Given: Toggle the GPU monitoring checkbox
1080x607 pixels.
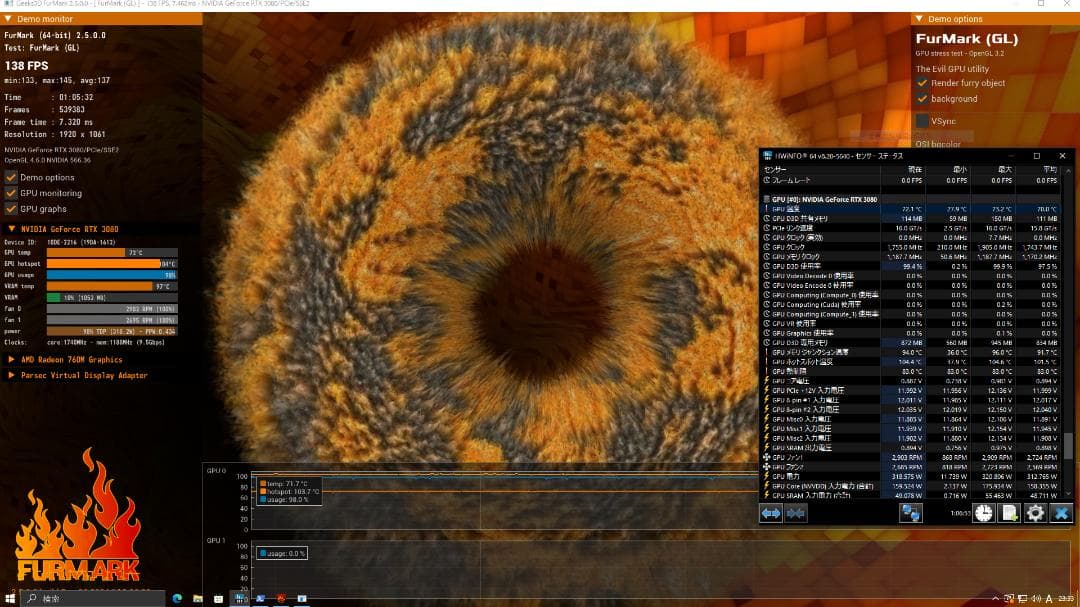Looking at the screenshot, I should (x=11, y=193).
